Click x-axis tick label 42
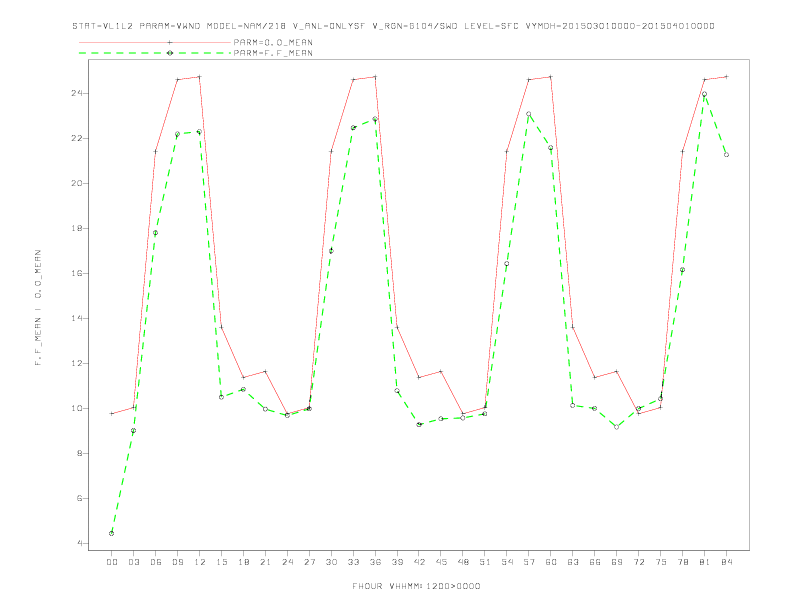The height and width of the screenshot is (612, 792). coord(419,562)
